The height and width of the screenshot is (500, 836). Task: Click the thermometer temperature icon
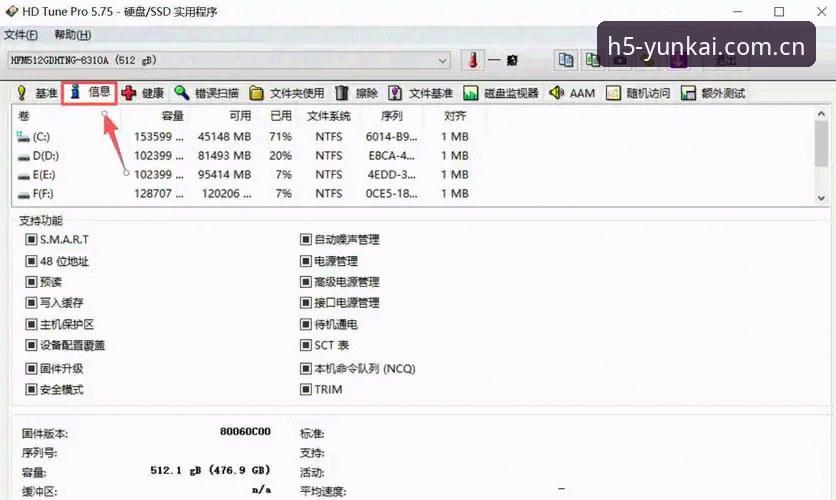(473, 60)
